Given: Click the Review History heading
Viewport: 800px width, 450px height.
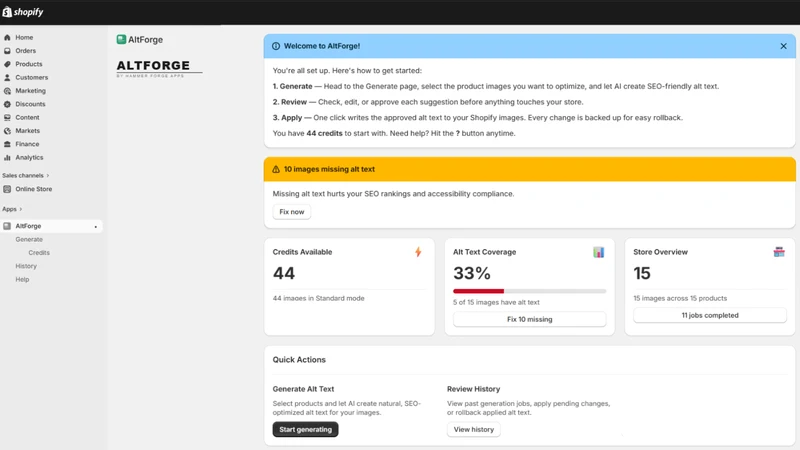Looking at the screenshot, I should pos(473,389).
